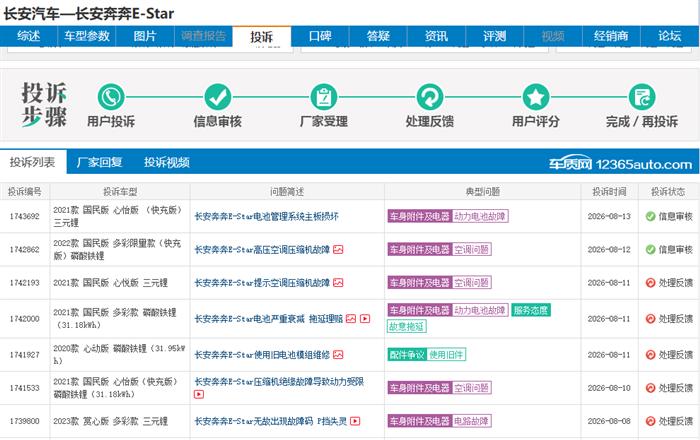
Task: Open the 车型参数 navigation tab
Action: pos(87,36)
